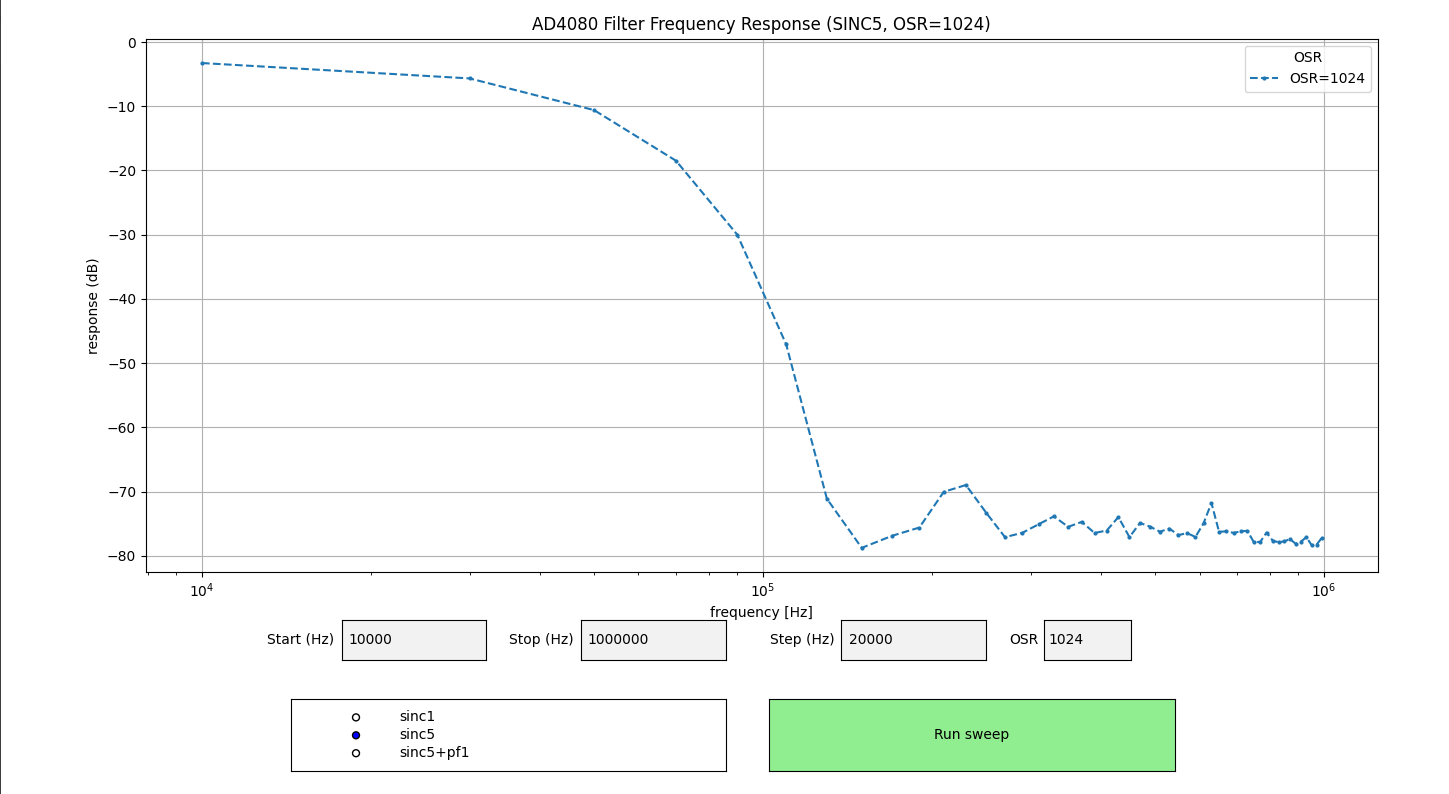The height and width of the screenshot is (794, 1449).
Task: Click the Stop (Hz) input field
Action: pyautogui.click(x=653, y=640)
